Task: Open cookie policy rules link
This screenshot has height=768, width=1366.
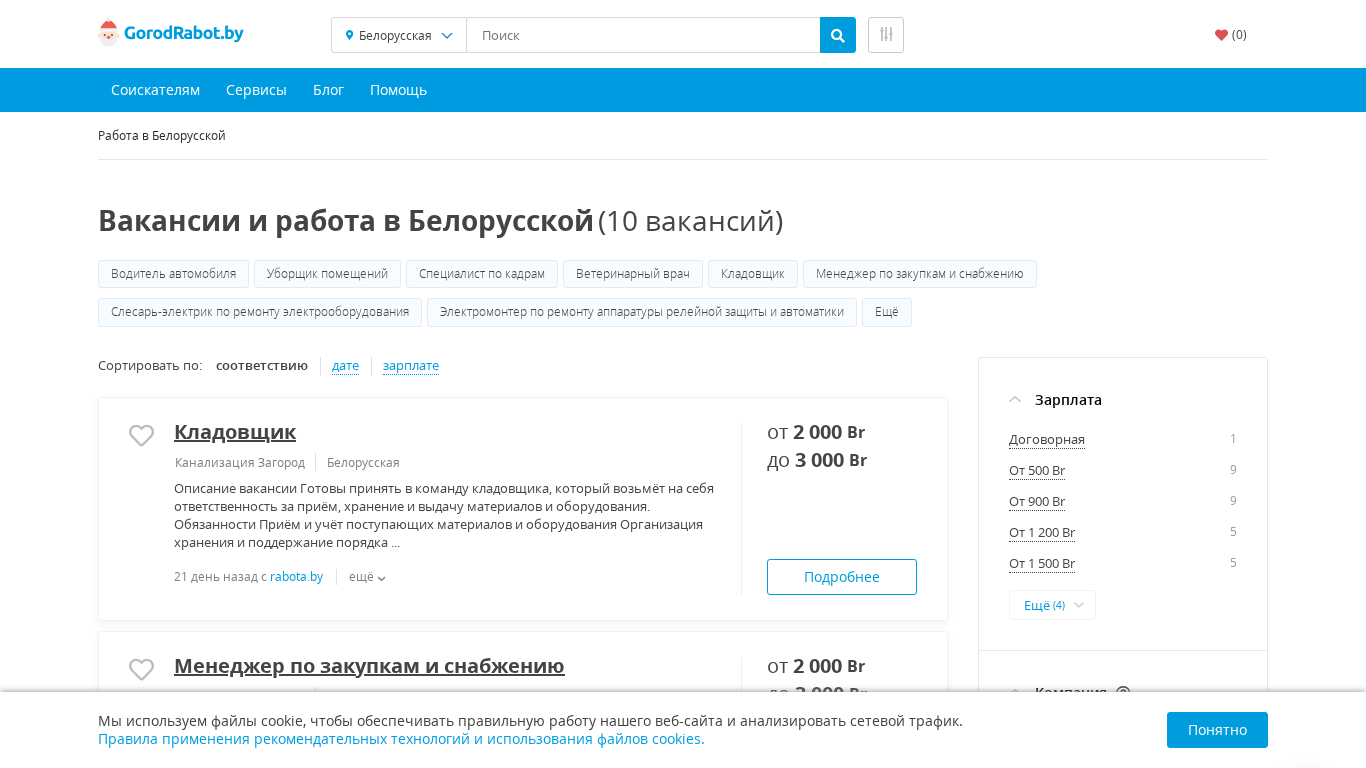Action: (x=401, y=739)
